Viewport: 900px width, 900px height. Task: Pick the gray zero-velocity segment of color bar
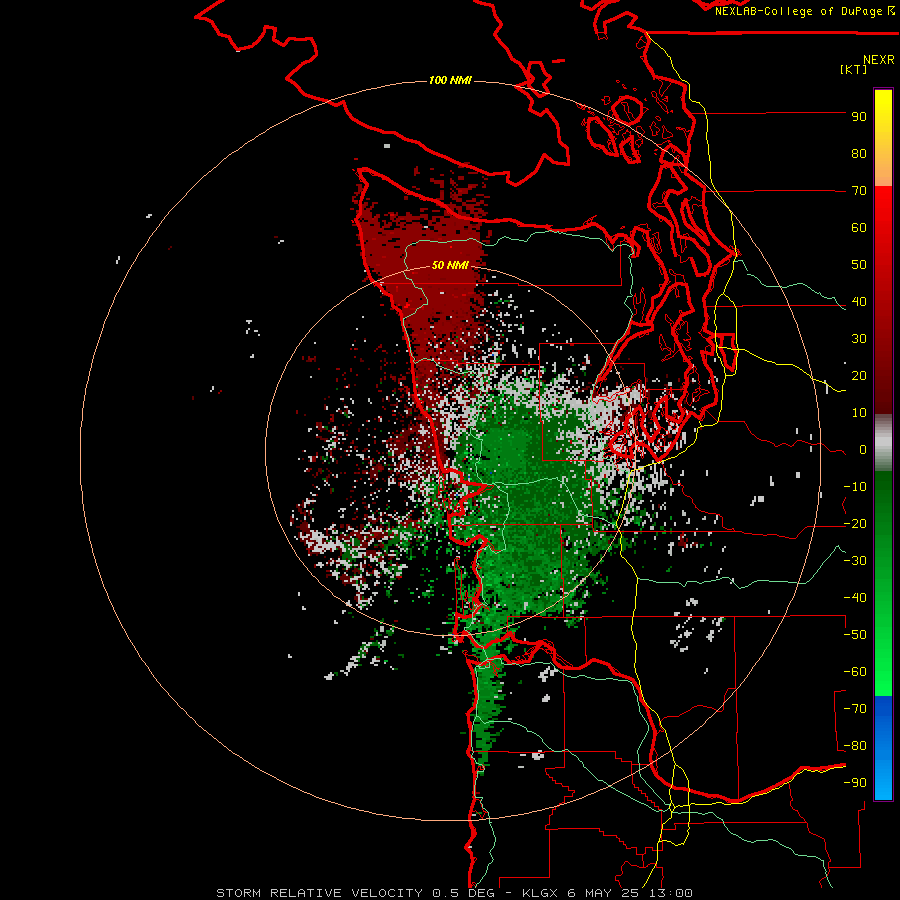pos(883,443)
